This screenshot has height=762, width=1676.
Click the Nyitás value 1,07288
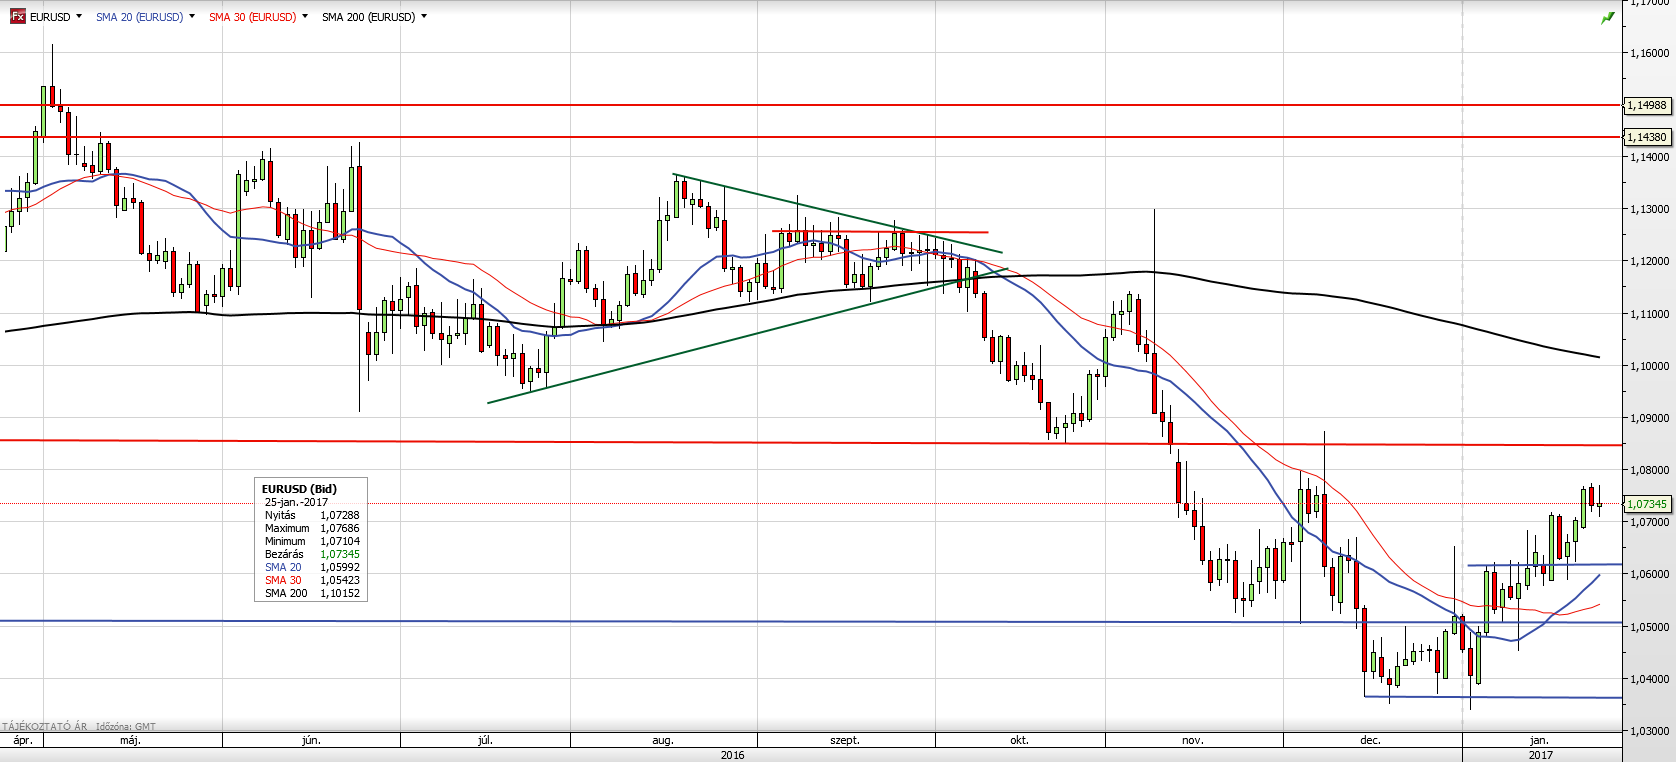pyautogui.click(x=340, y=515)
